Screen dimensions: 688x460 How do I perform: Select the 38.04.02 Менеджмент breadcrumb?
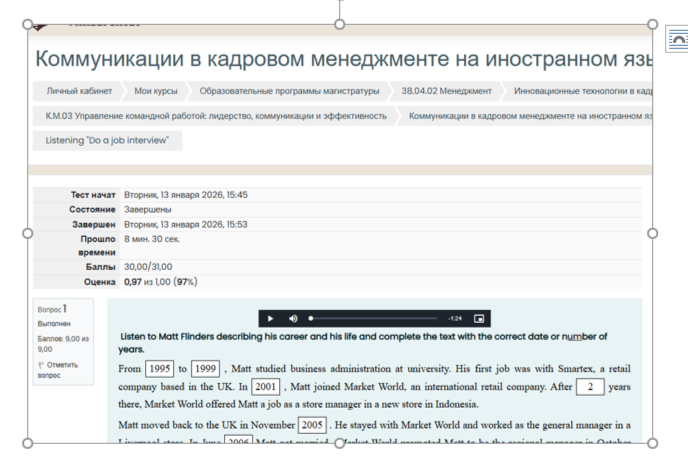447,91
